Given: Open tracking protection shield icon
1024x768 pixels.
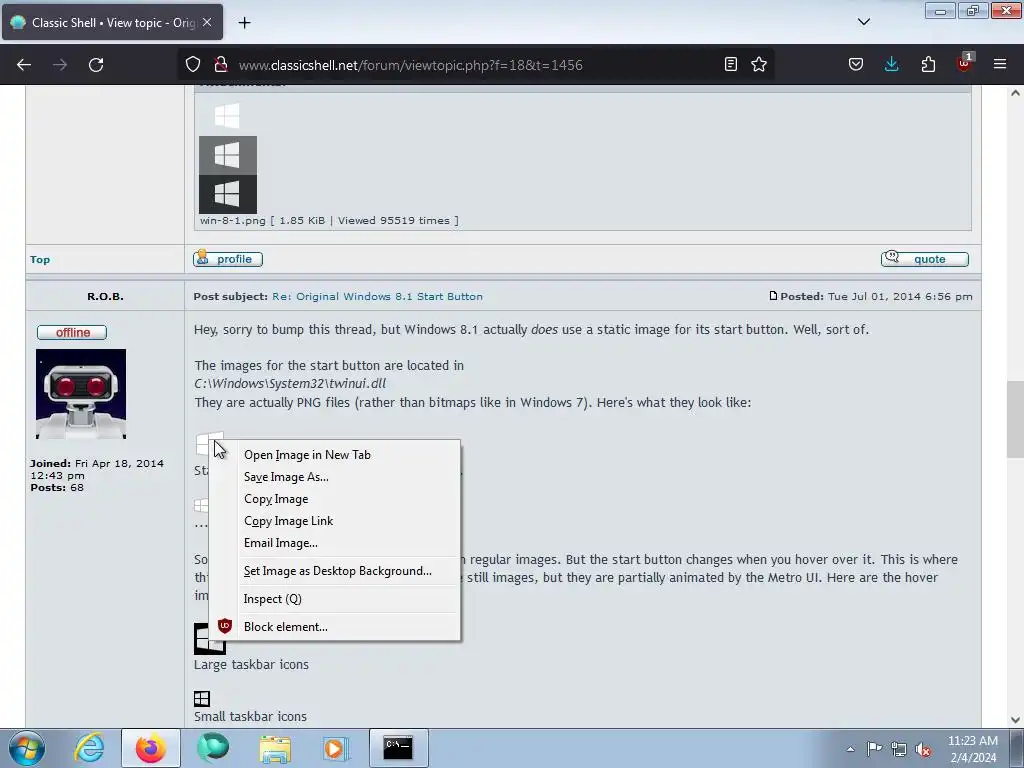Looking at the screenshot, I should click(193, 65).
